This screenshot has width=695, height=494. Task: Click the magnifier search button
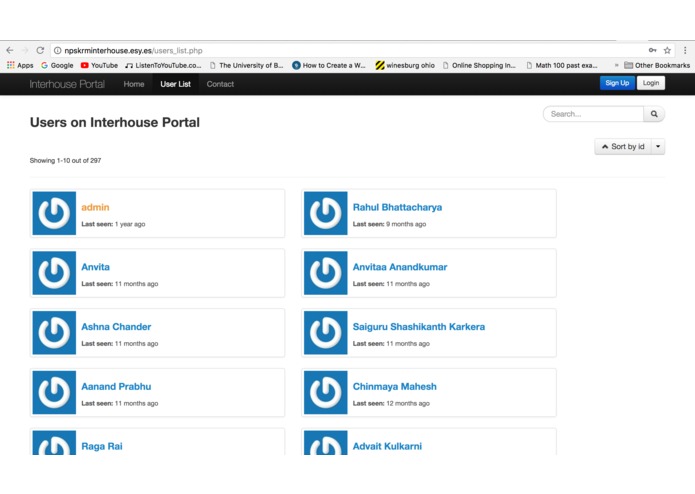[x=654, y=114]
